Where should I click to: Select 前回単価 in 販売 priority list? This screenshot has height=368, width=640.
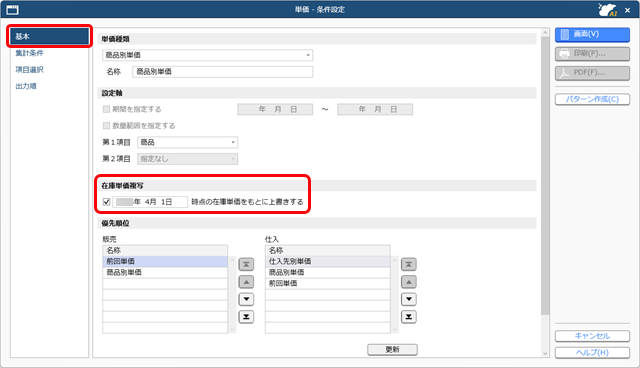click(x=165, y=261)
